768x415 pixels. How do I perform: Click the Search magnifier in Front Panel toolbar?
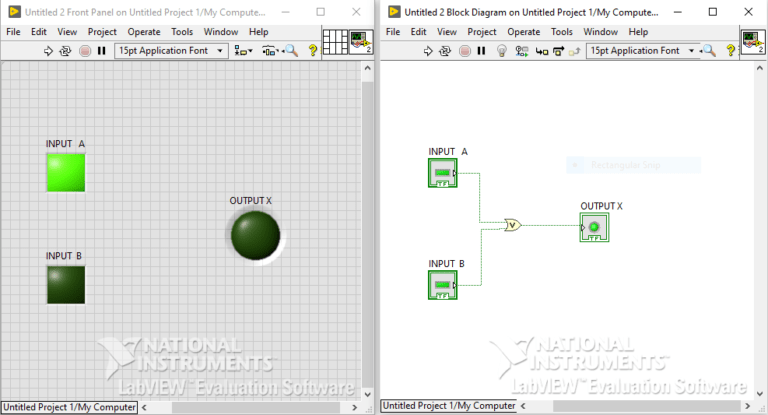tap(291, 50)
